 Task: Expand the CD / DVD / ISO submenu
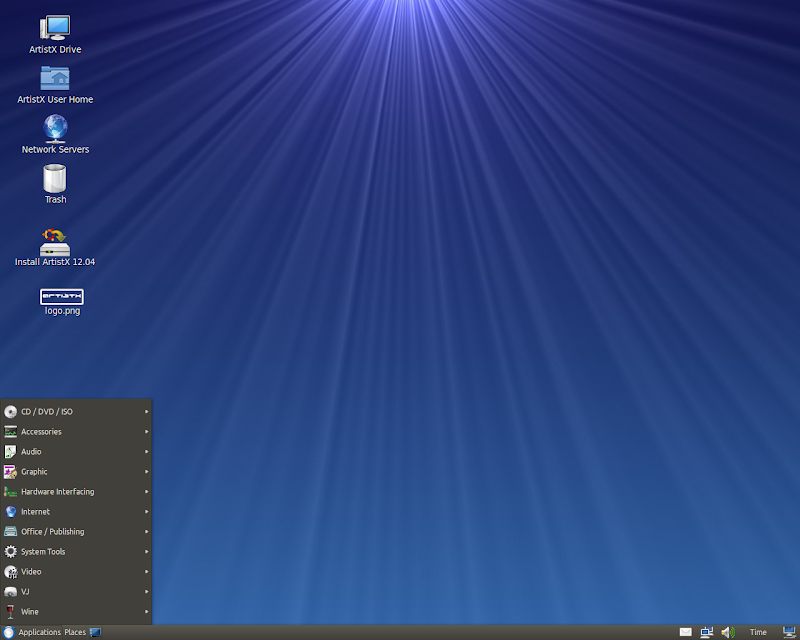pos(77,411)
